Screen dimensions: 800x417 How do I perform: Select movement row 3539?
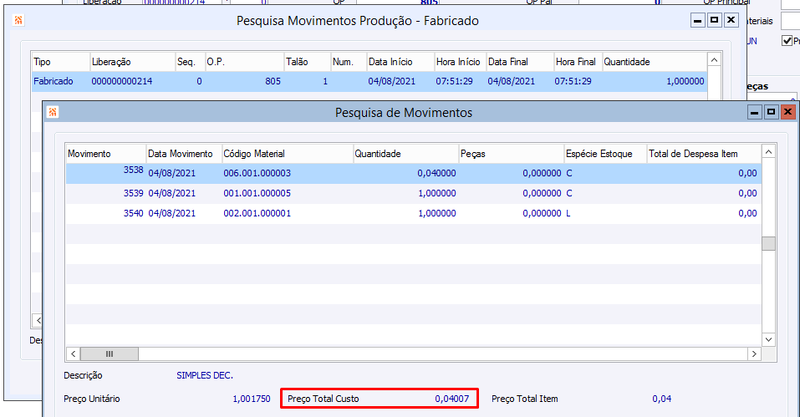coord(413,193)
